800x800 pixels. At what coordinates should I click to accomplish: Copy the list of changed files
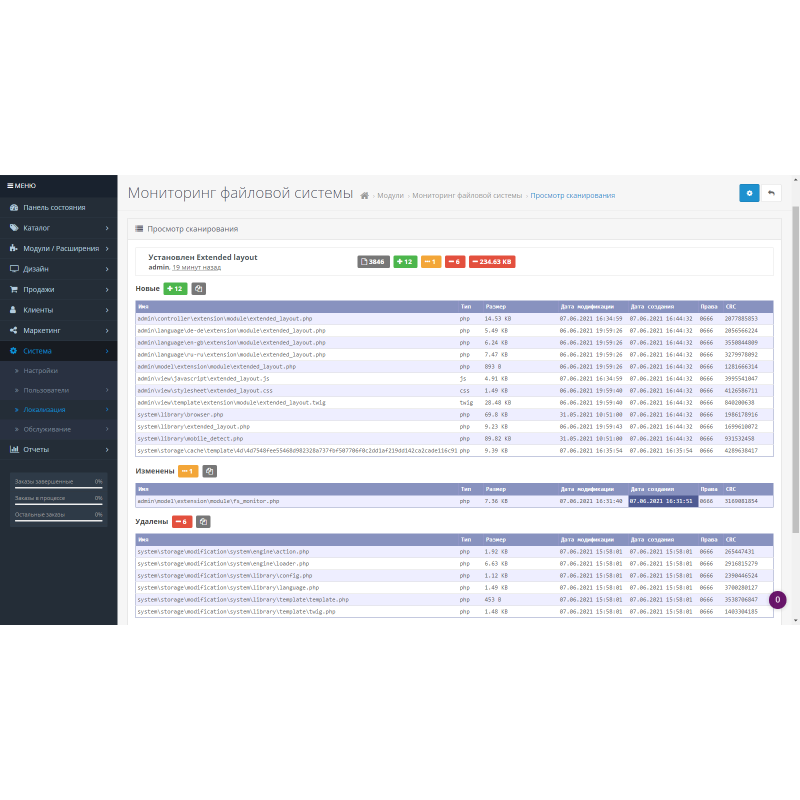tap(210, 471)
